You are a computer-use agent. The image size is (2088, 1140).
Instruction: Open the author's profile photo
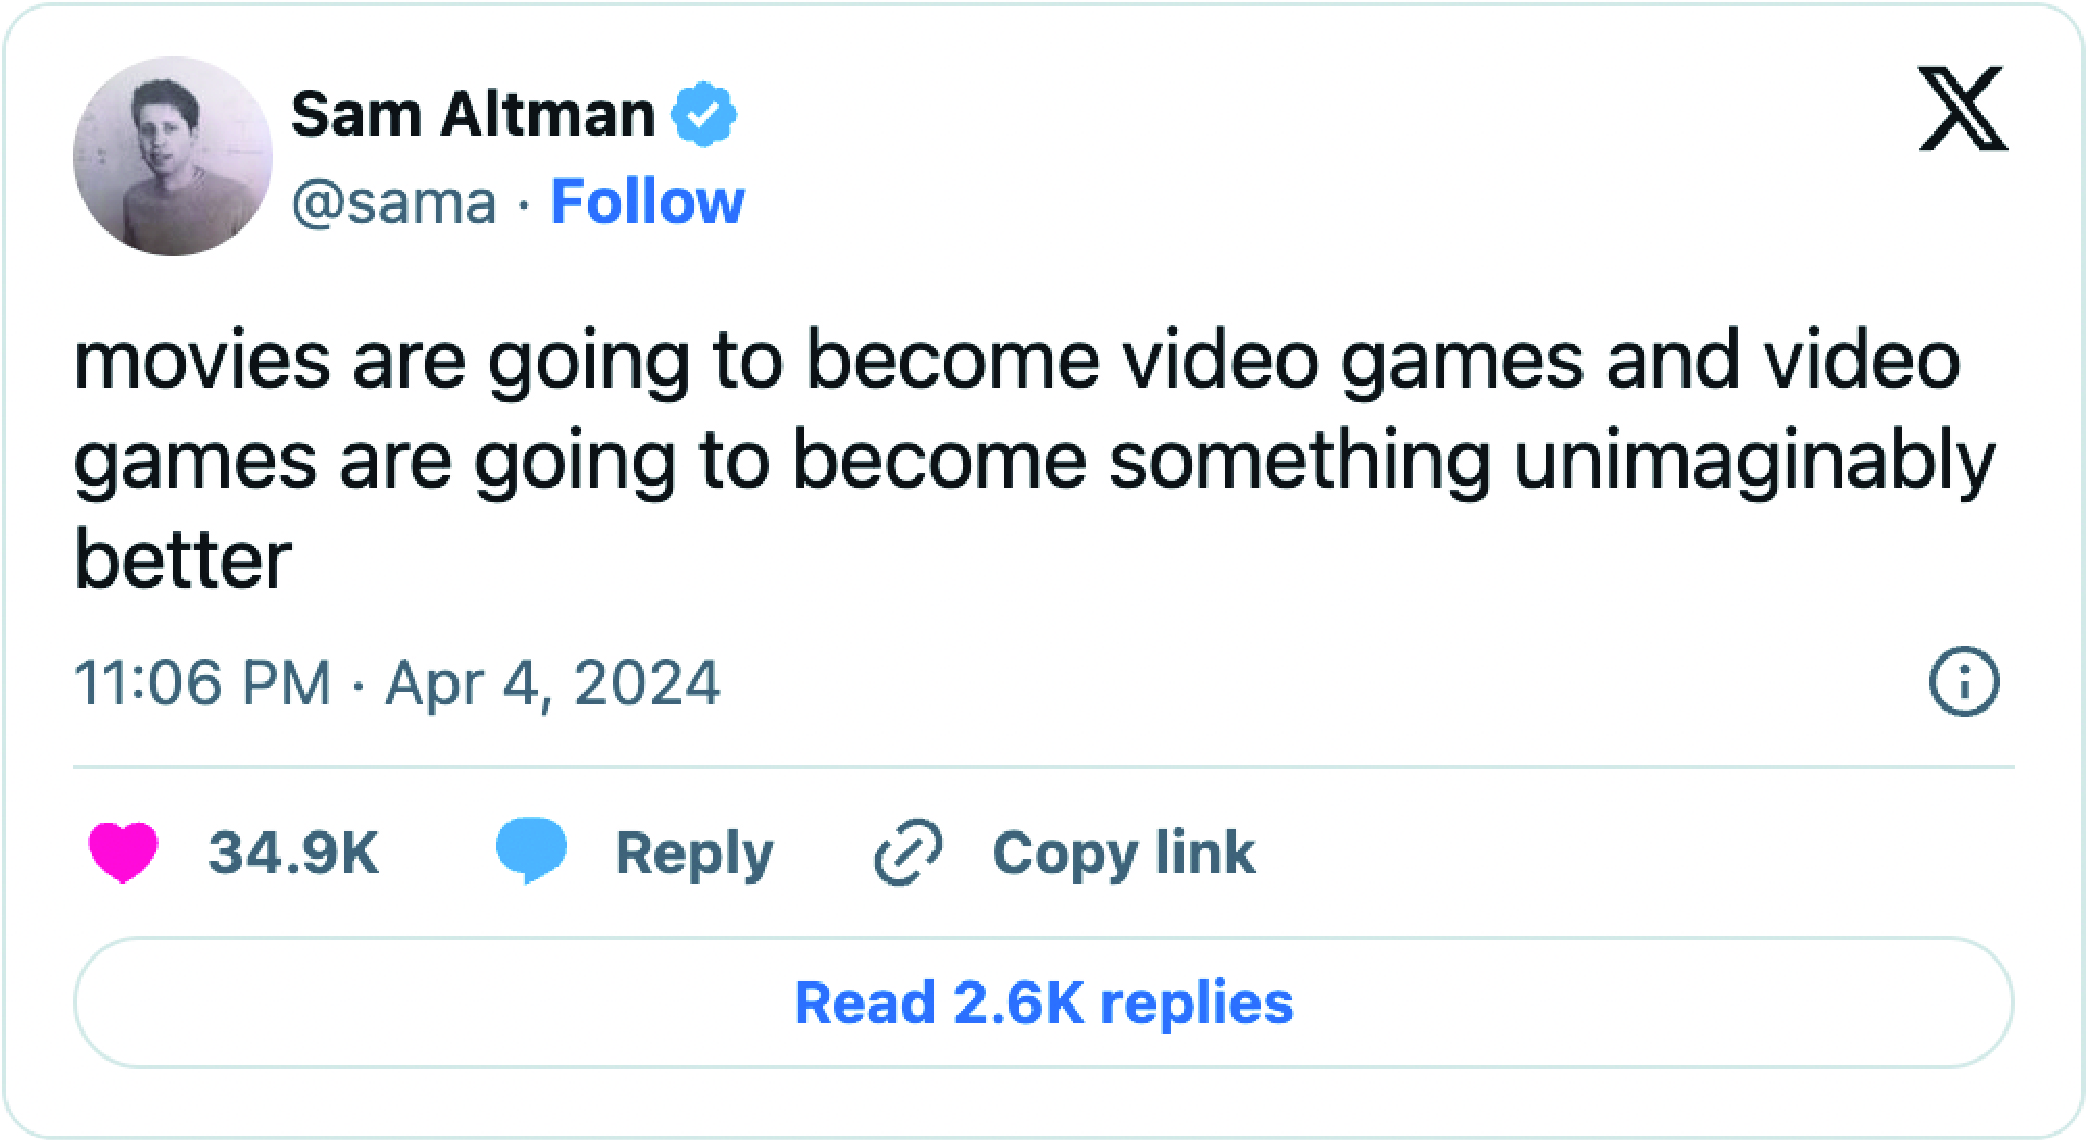(173, 156)
